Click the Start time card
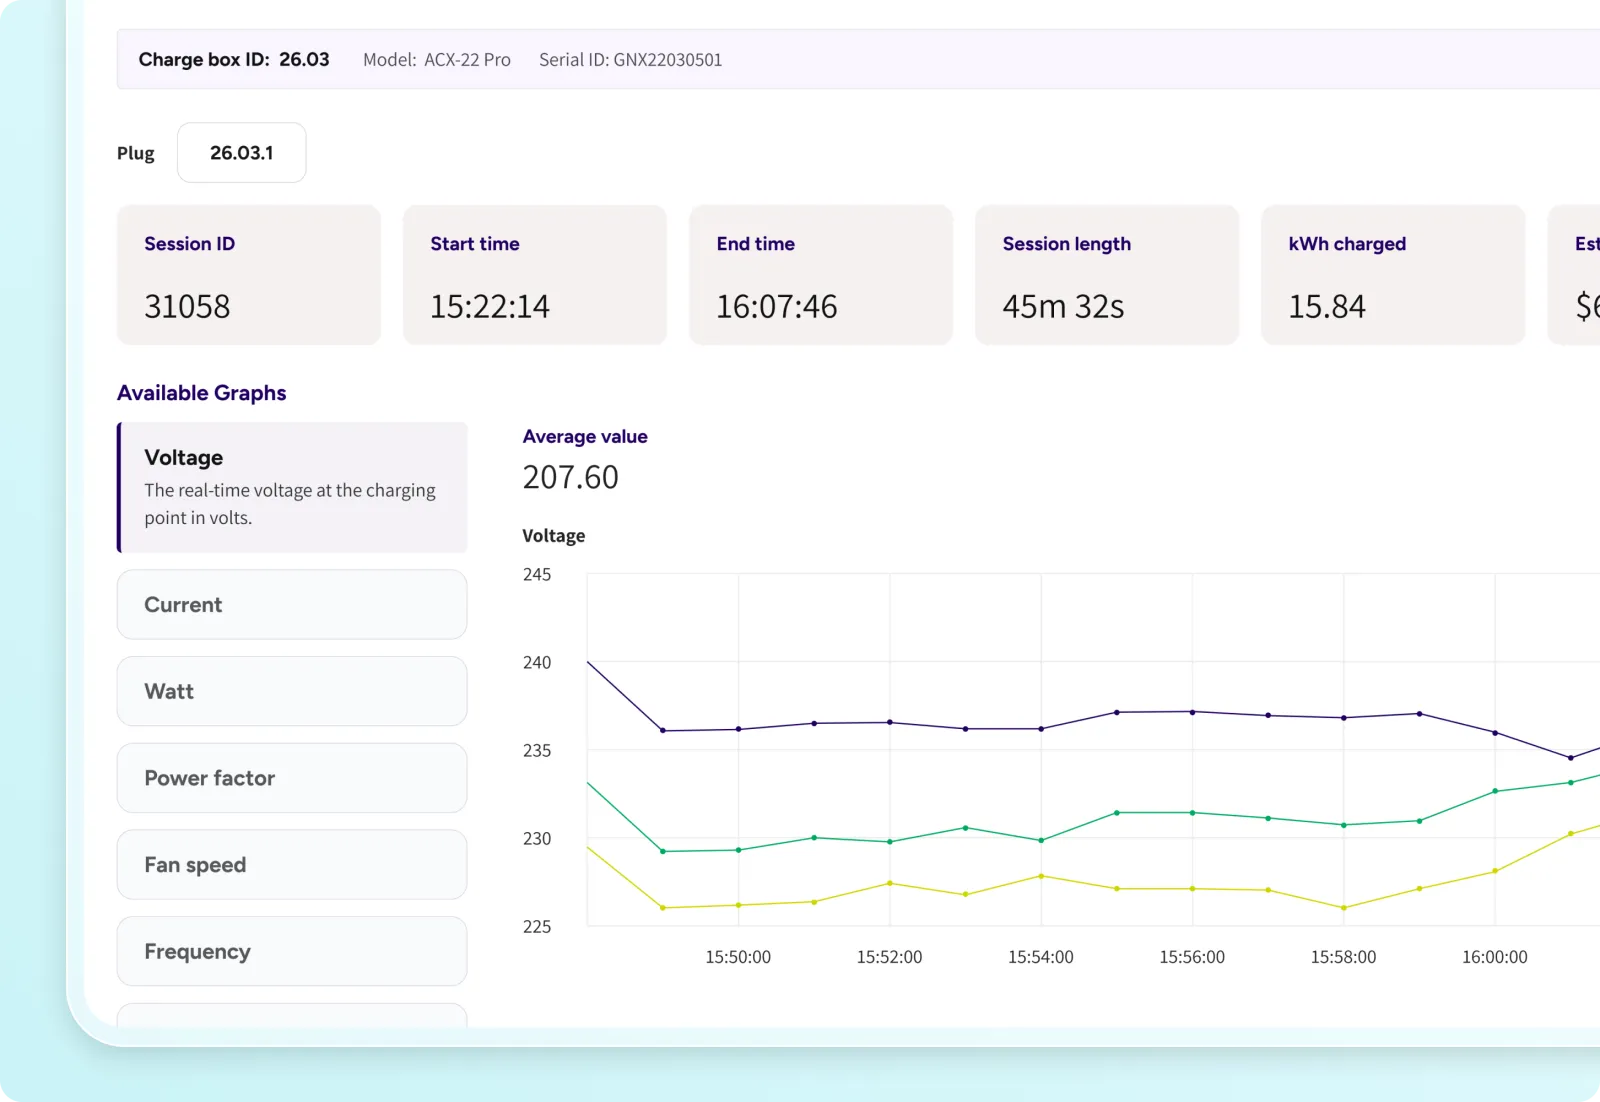This screenshot has width=1600, height=1102. pos(535,275)
